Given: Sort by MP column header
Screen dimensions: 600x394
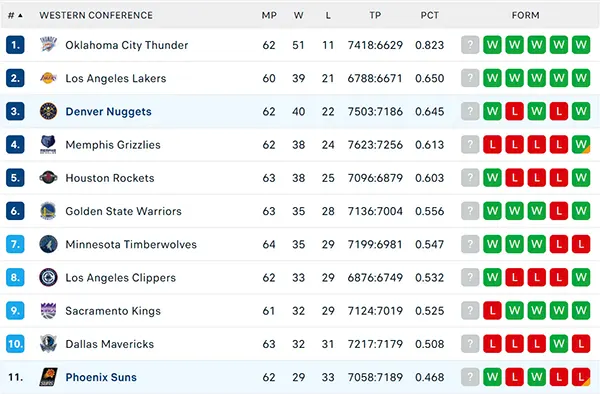Looking at the screenshot, I should 269,15.
